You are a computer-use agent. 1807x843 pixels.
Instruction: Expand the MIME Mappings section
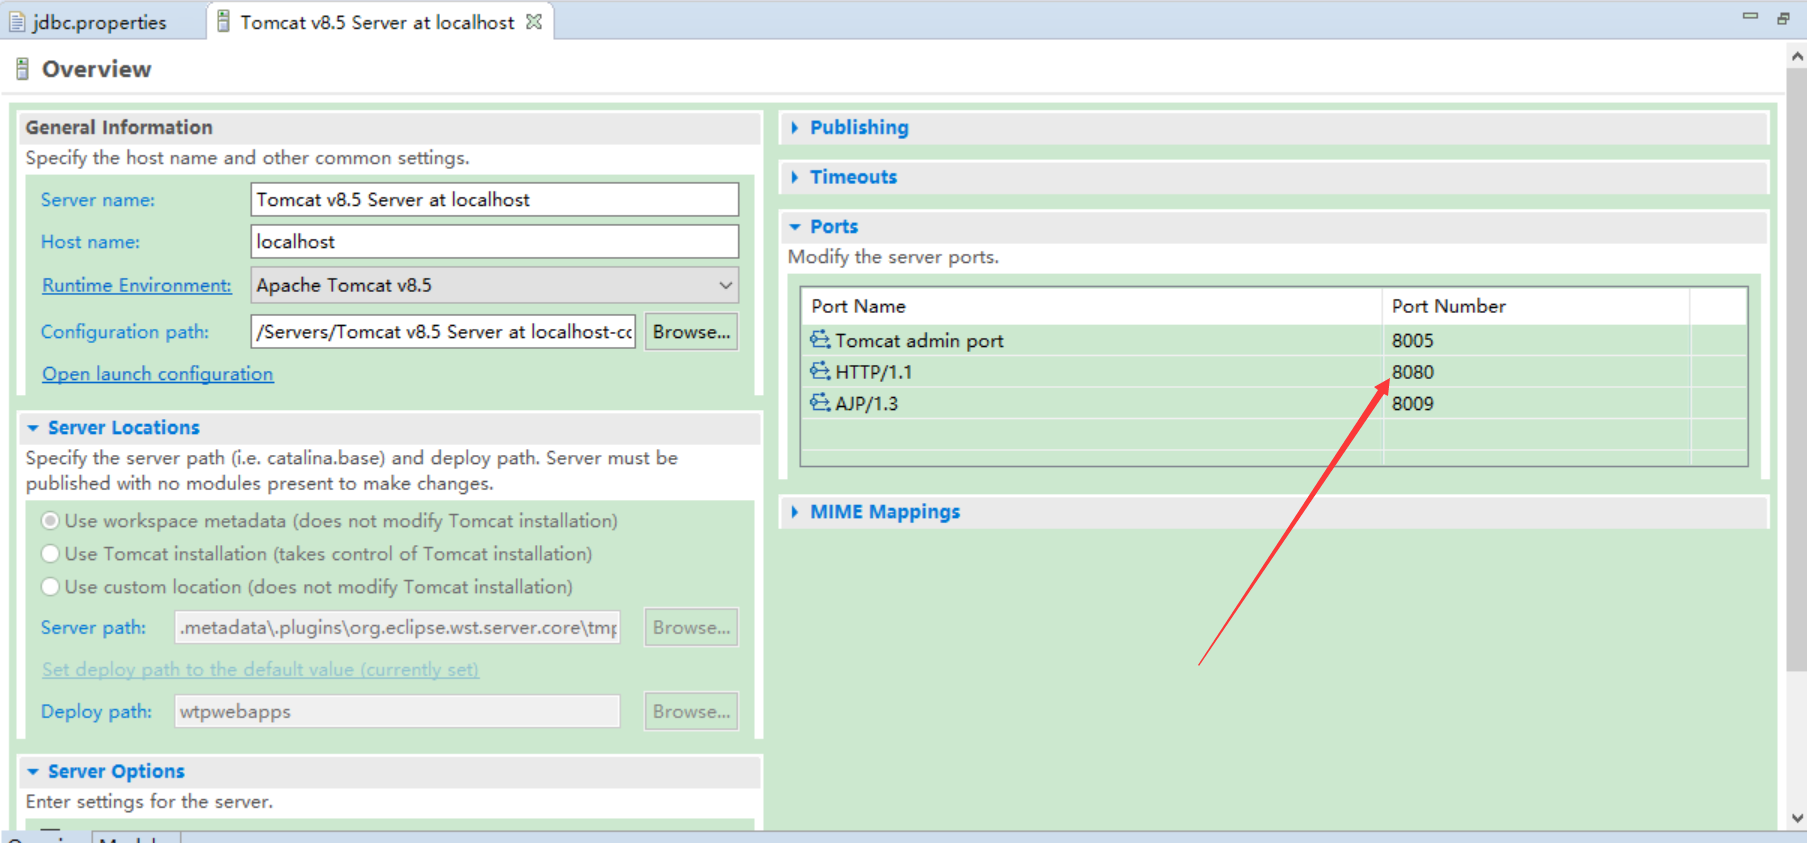tap(795, 511)
